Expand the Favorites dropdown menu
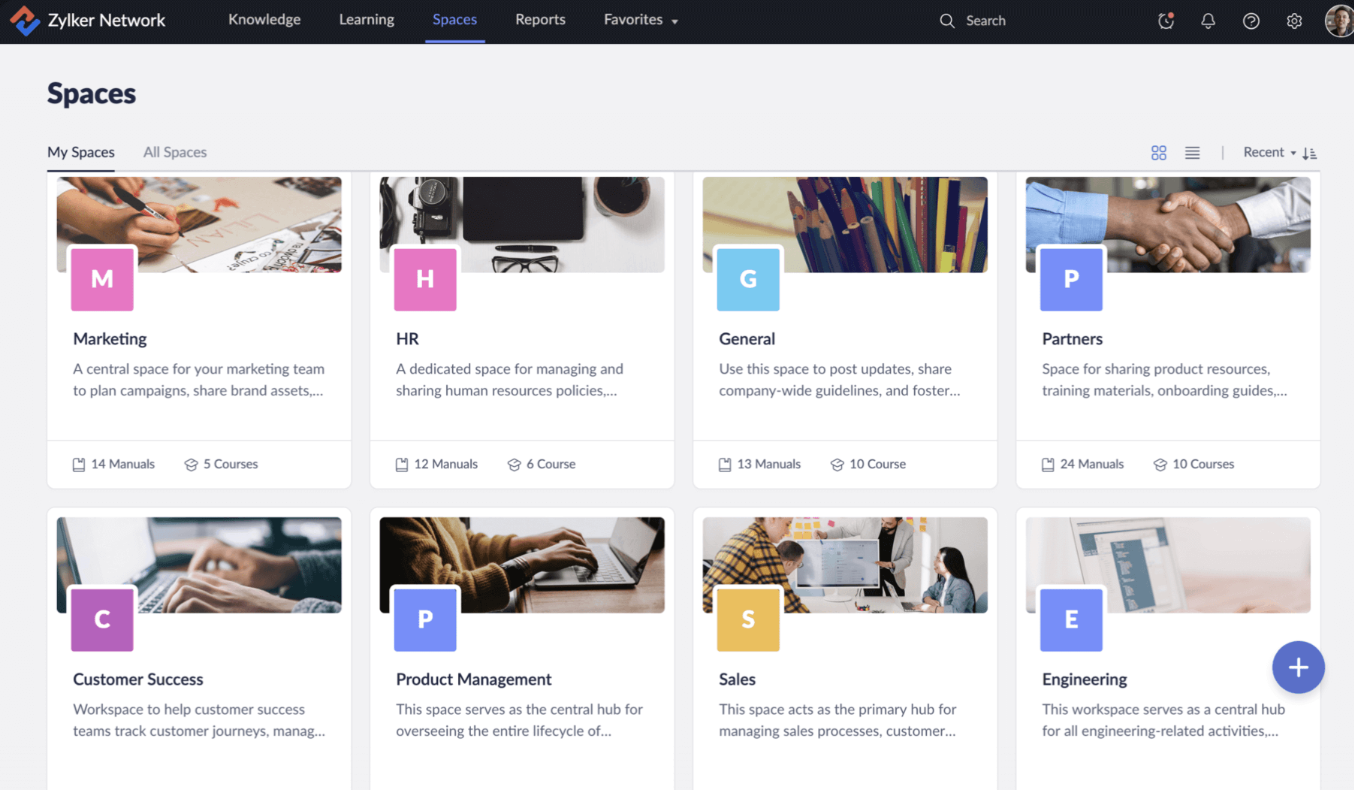This screenshot has width=1354, height=790. point(640,20)
